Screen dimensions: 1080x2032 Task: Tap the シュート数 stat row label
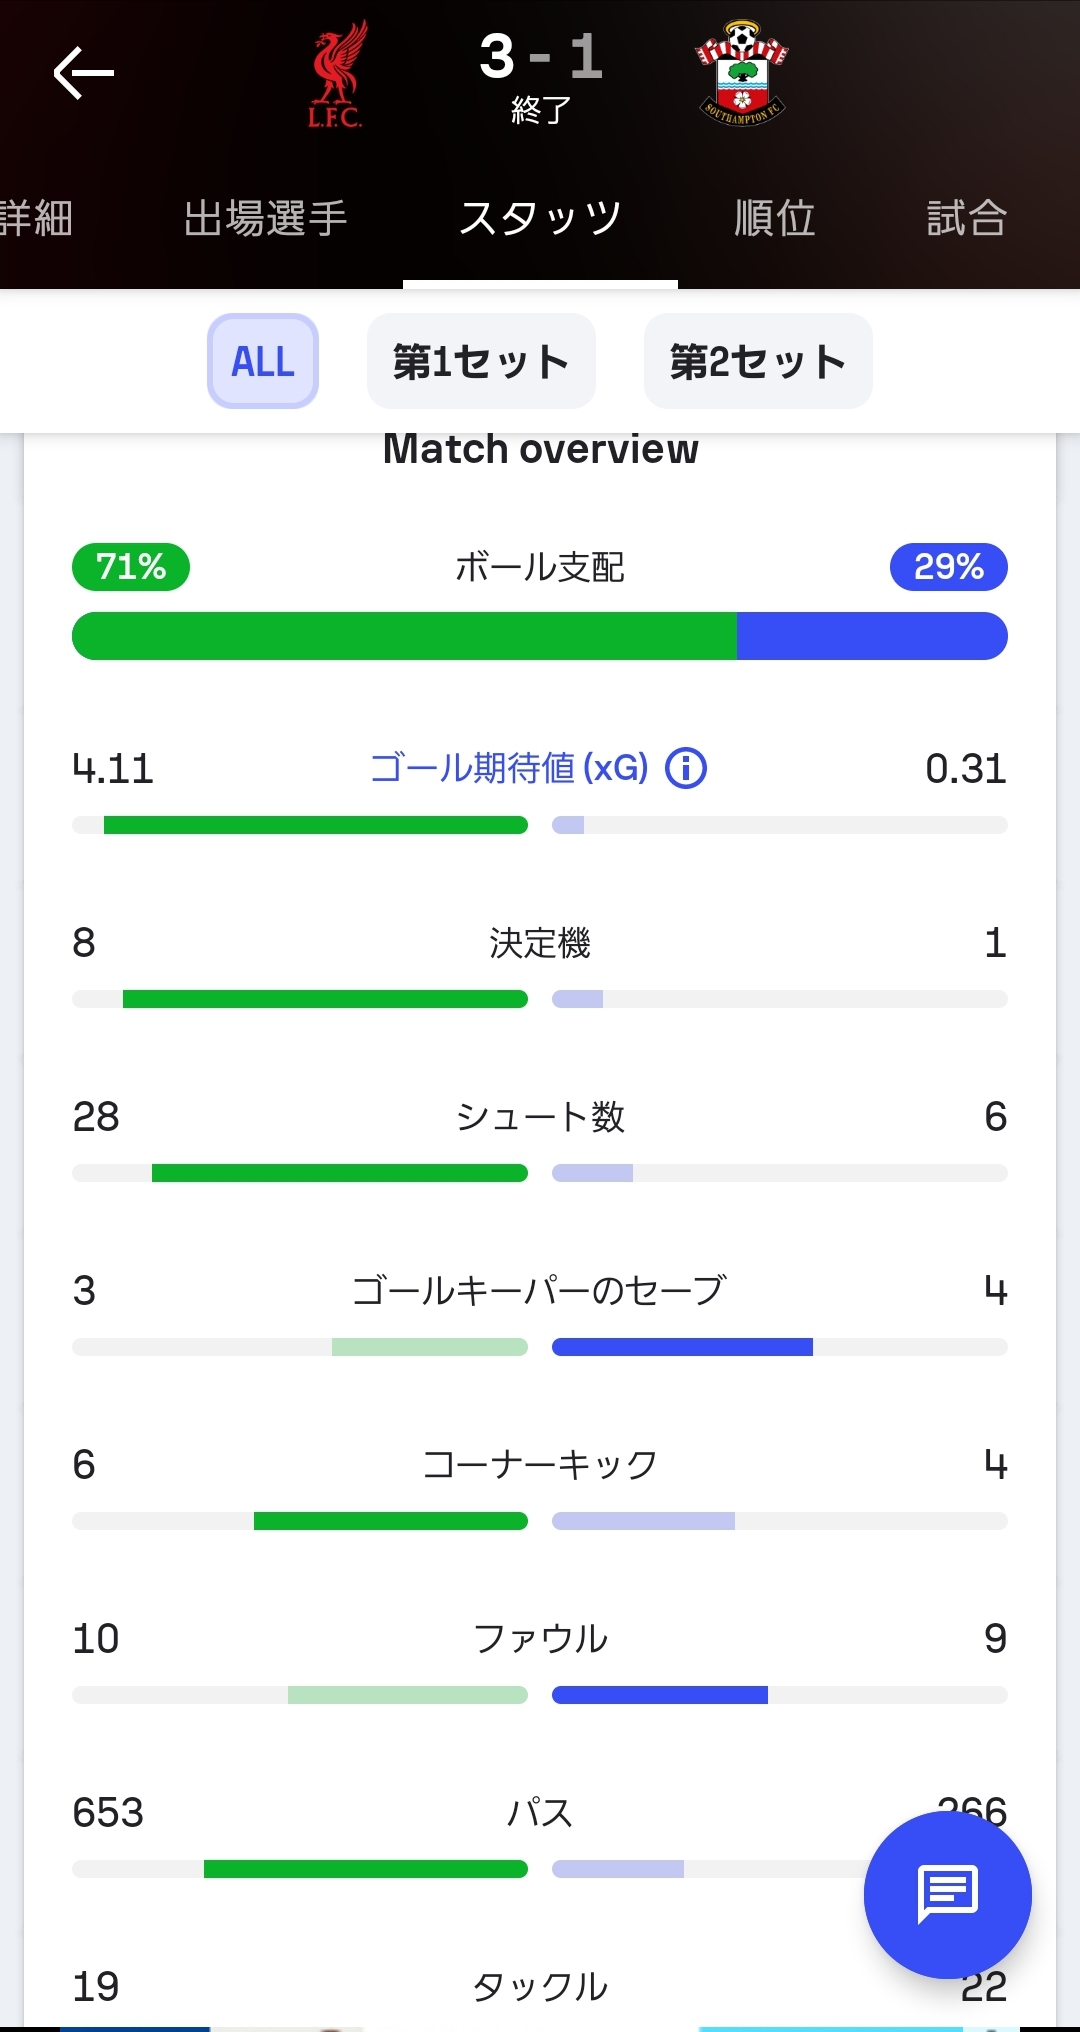click(540, 1116)
